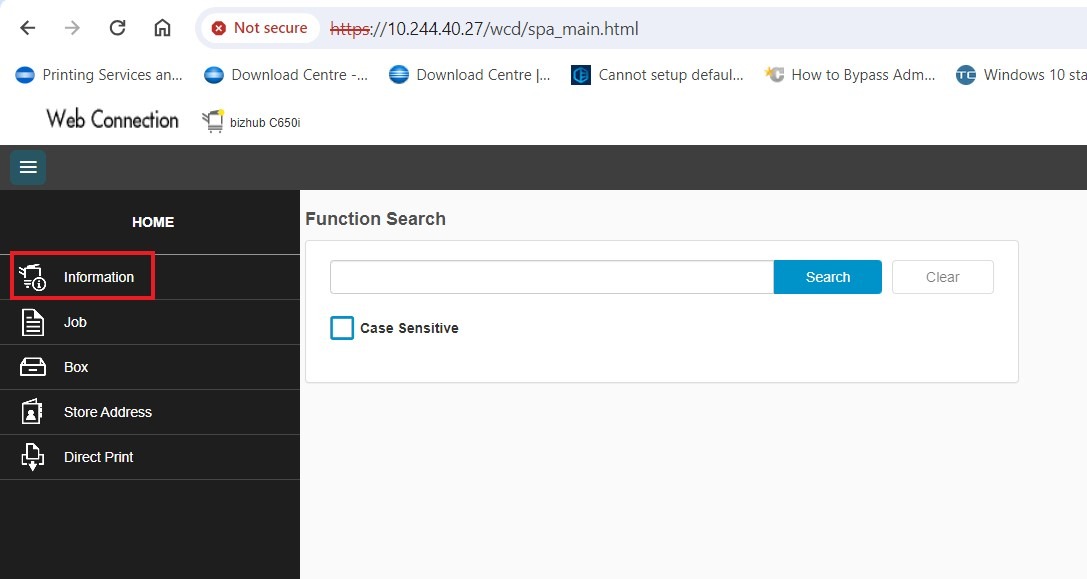Enable the Case Sensitive checkbox
Viewport: 1087px width, 579px height.
(342, 328)
